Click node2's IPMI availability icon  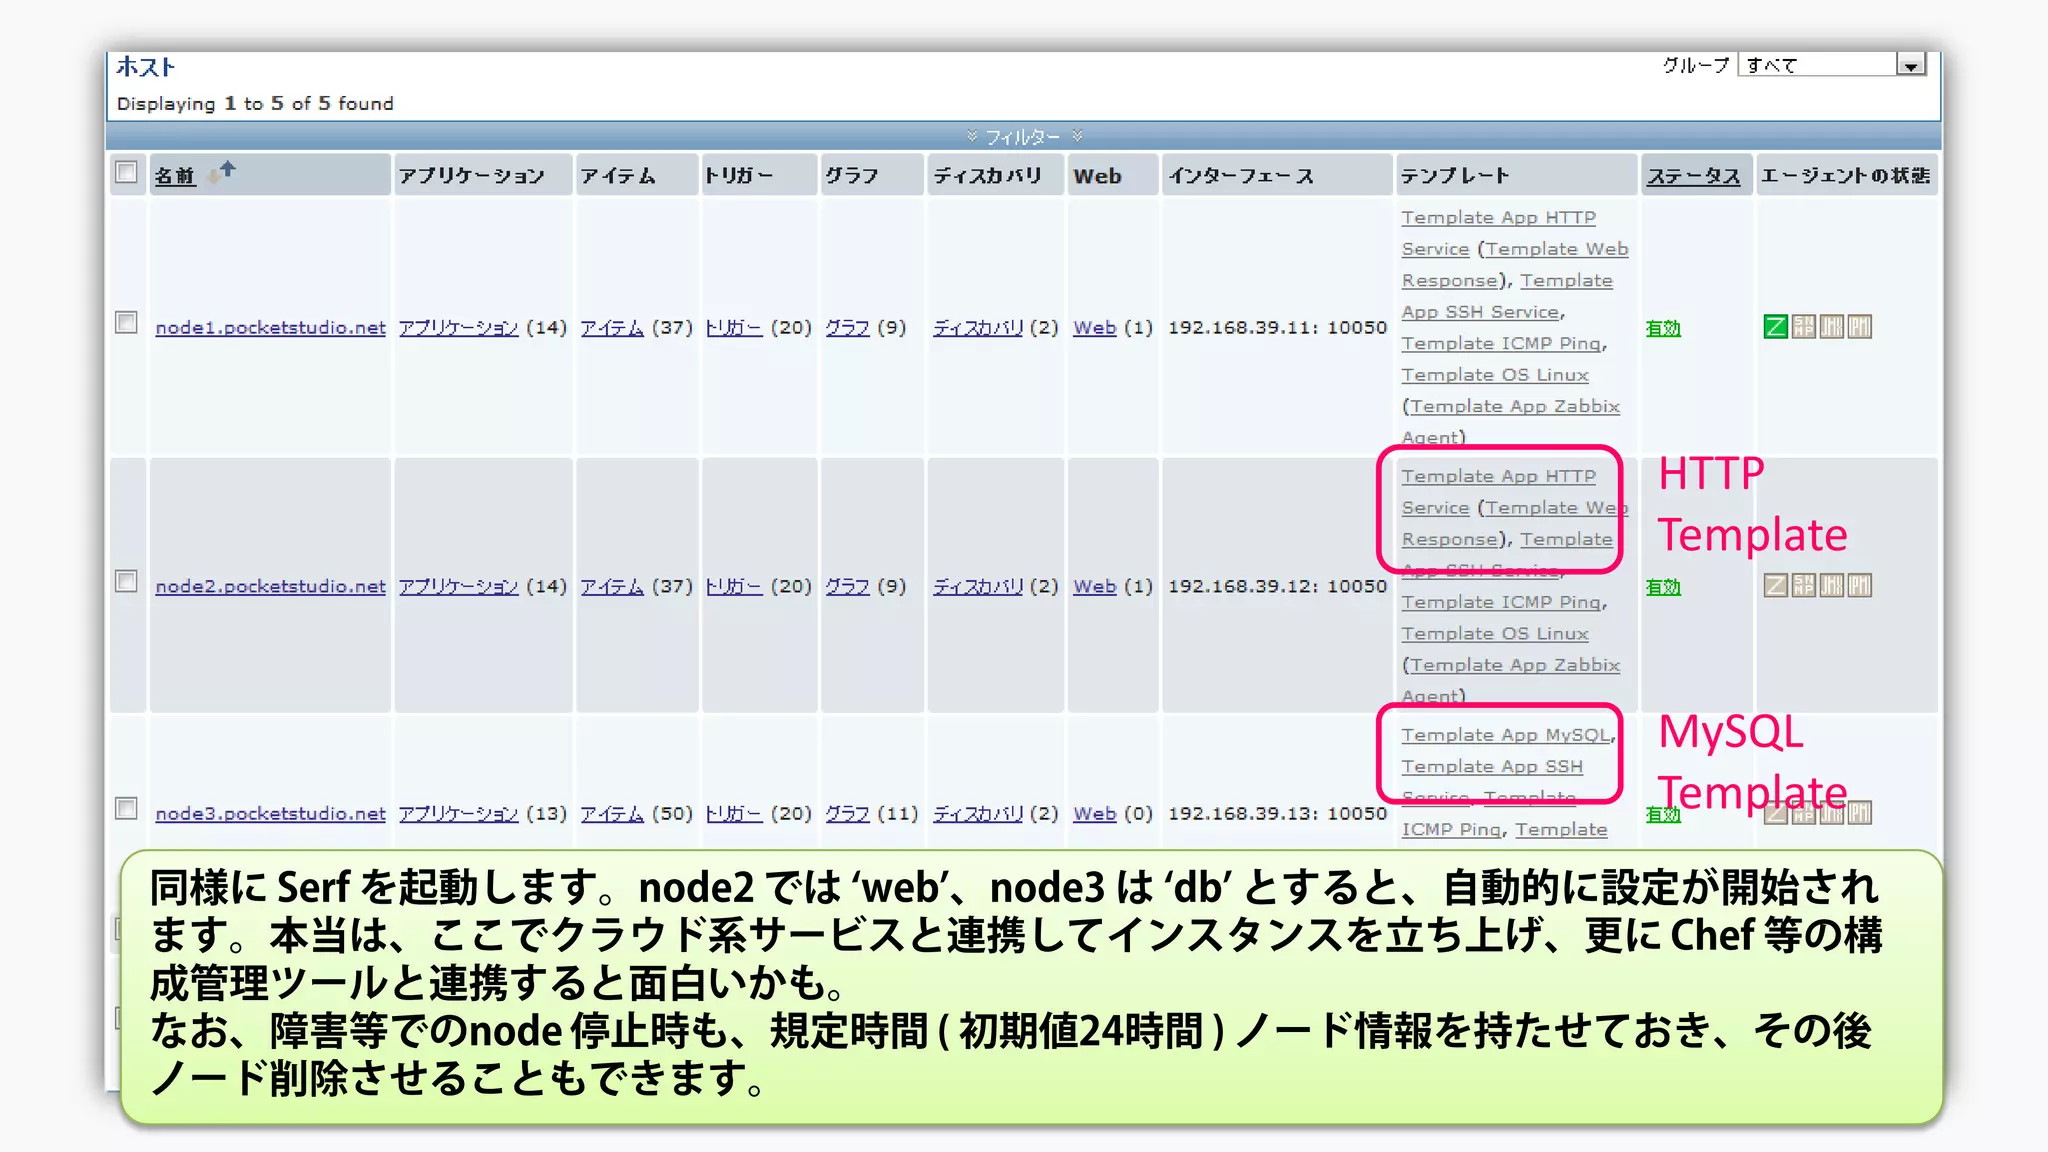click(1859, 585)
